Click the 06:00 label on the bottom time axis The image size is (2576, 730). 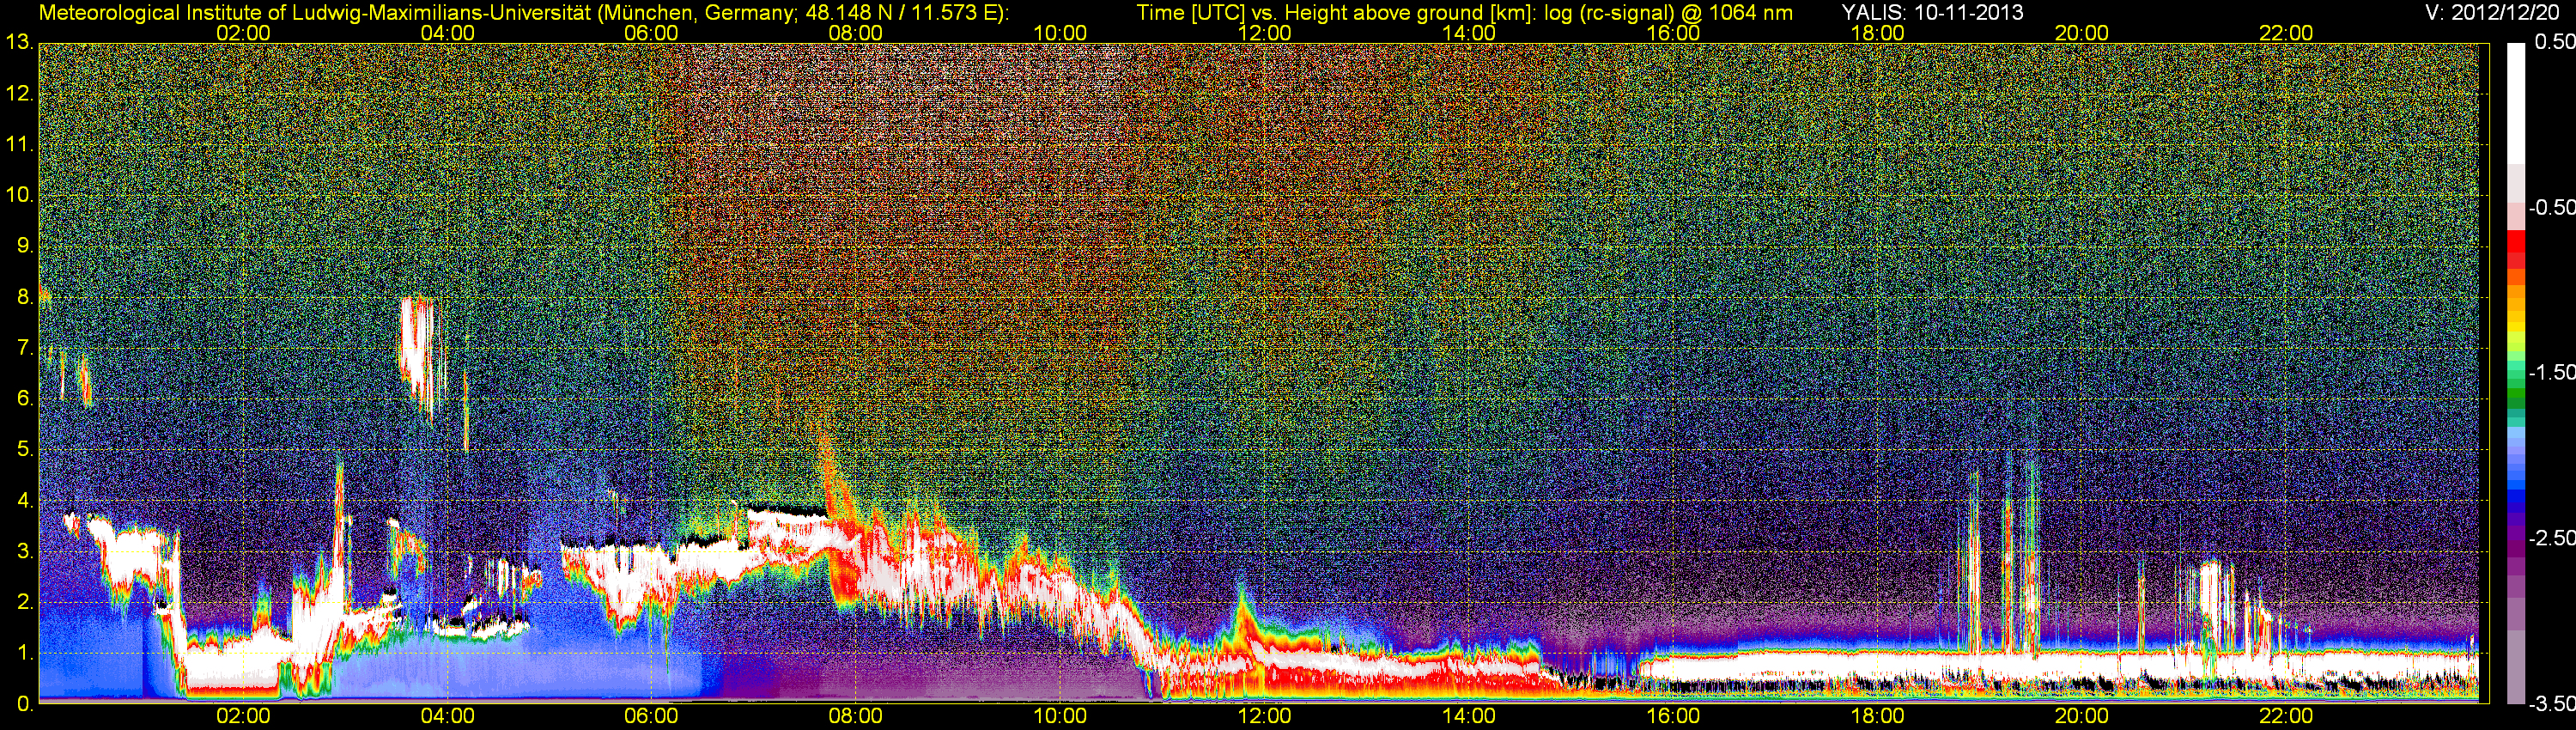pyautogui.click(x=651, y=716)
